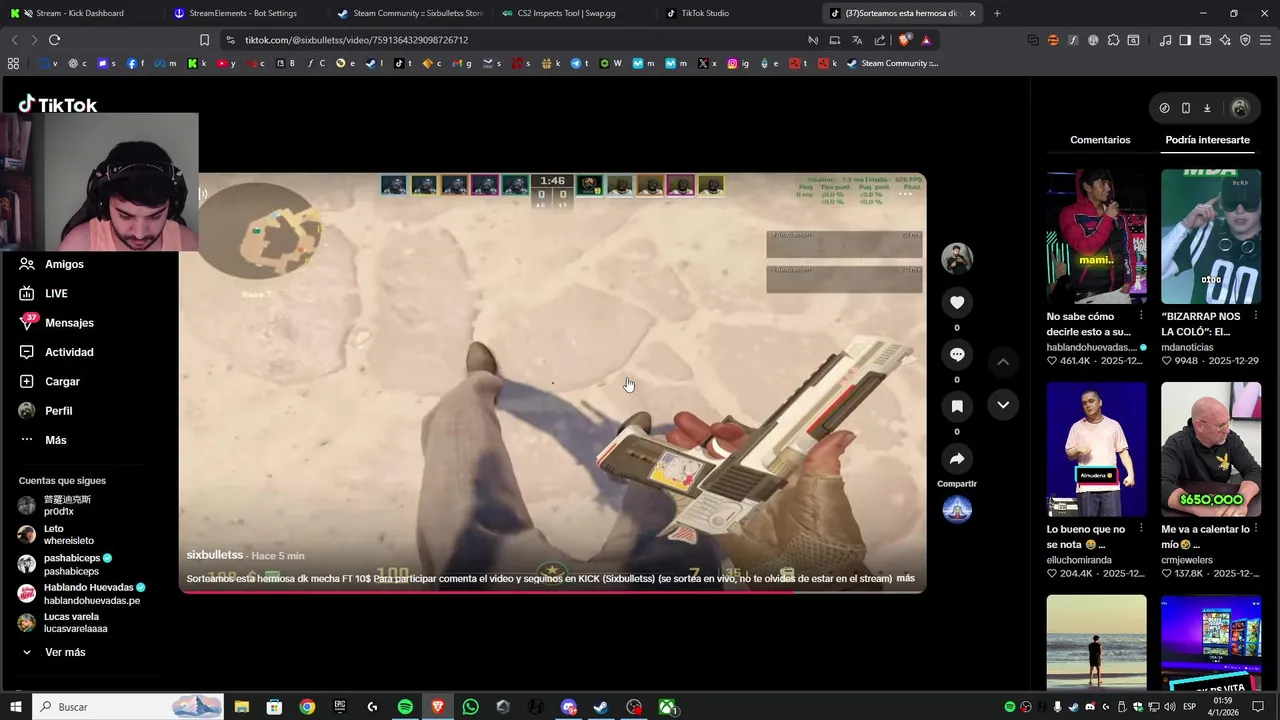
Task: Open comments via the speech bubble icon
Action: point(957,355)
